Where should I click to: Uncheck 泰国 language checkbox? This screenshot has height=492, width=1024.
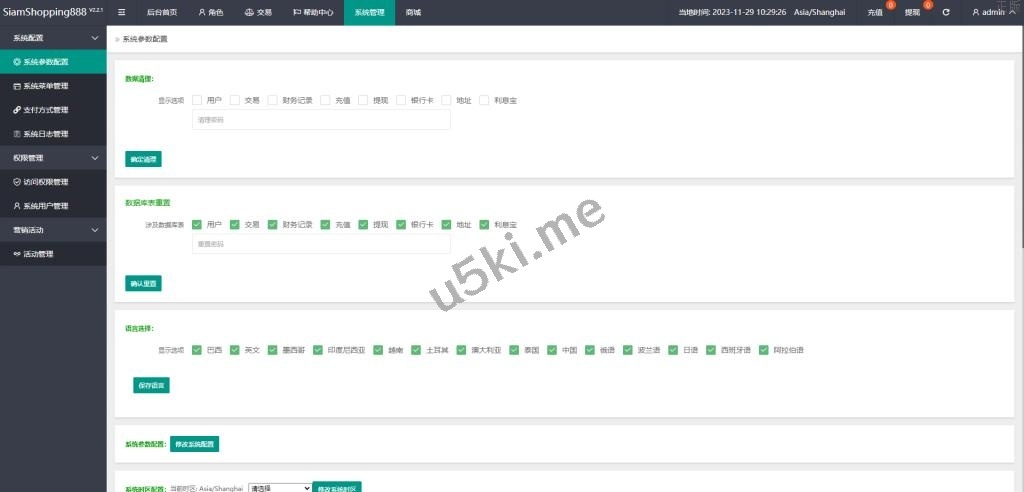(512, 350)
